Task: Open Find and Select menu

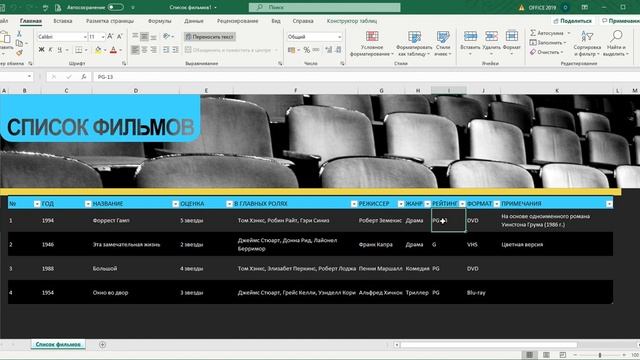Action: [616, 43]
